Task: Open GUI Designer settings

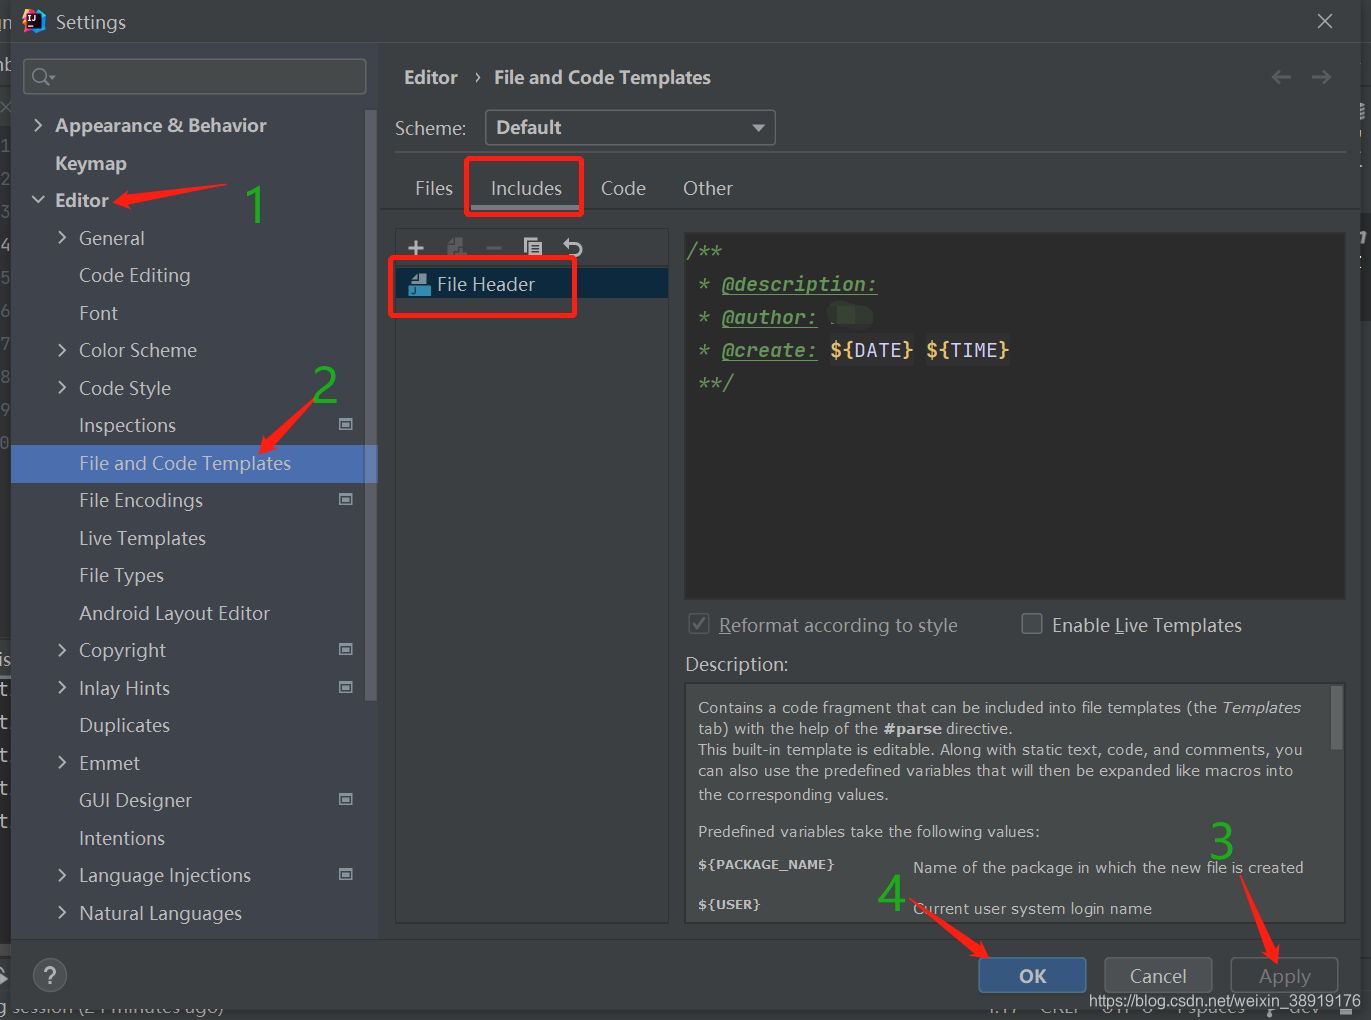Action: click(135, 800)
